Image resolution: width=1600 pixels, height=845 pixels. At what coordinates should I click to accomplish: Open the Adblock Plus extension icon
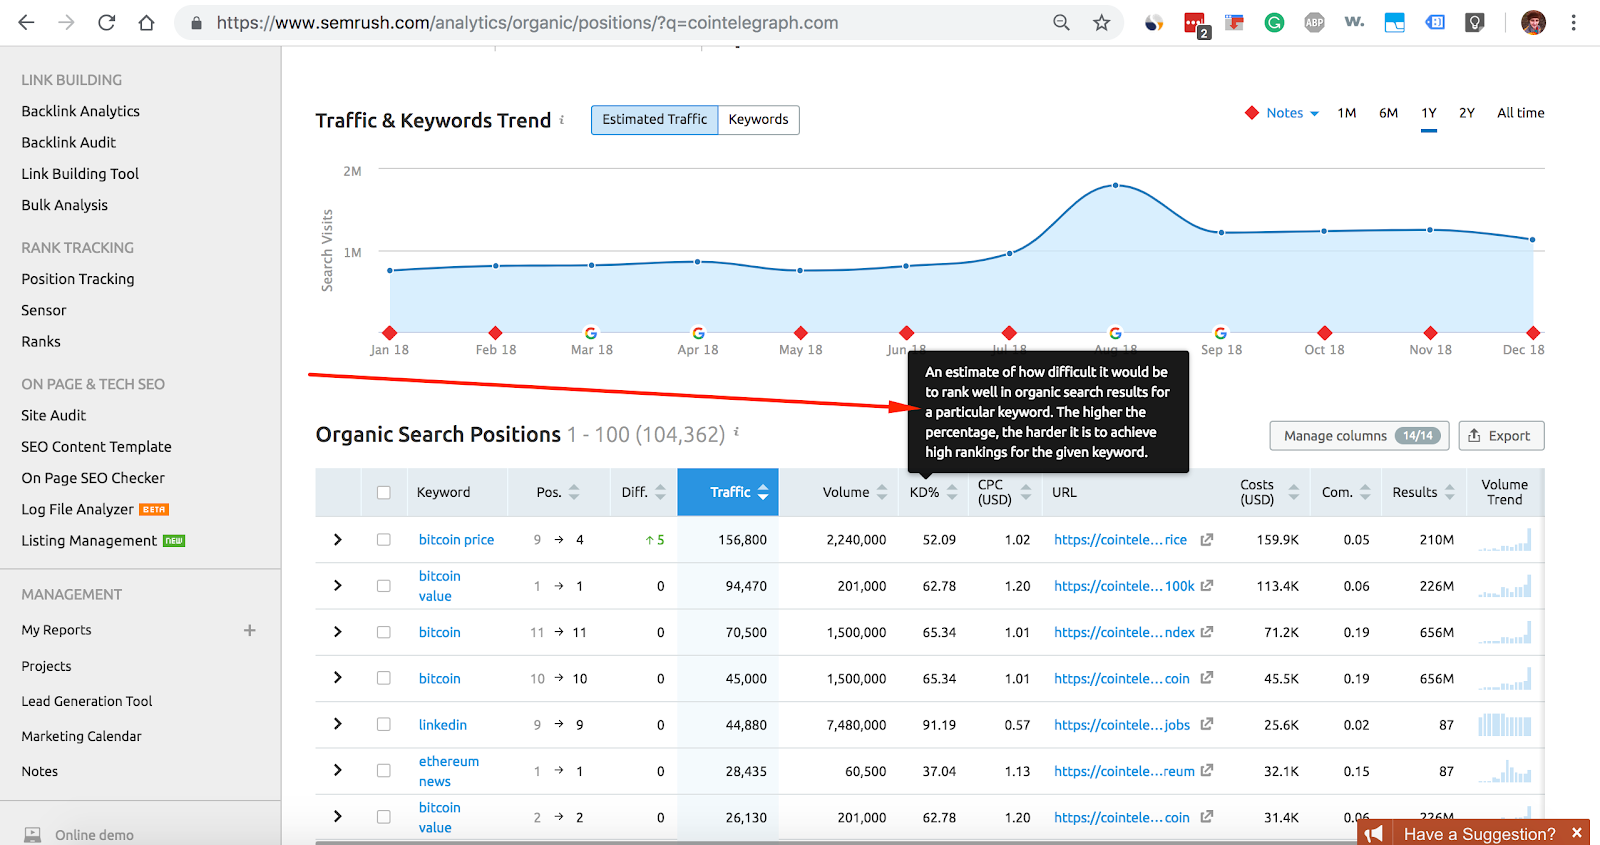pos(1314,22)
